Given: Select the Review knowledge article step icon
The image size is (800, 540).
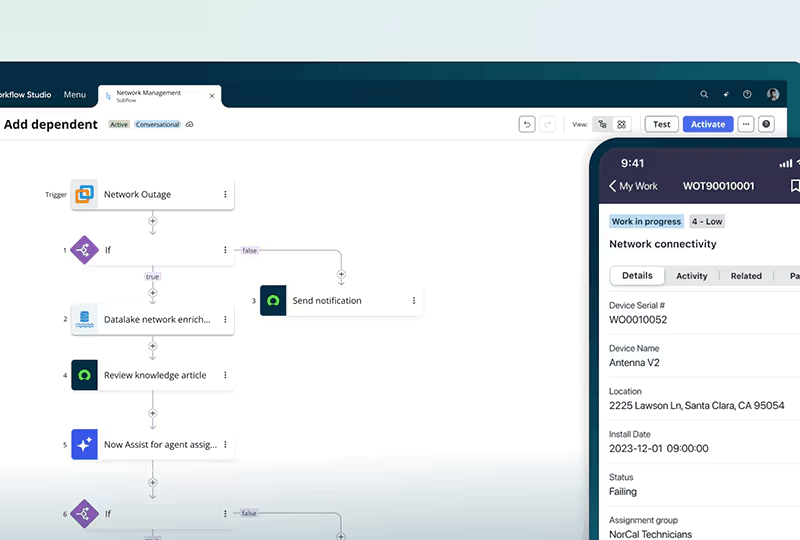Looking at the screenshot, I should (x=84, y=375).
